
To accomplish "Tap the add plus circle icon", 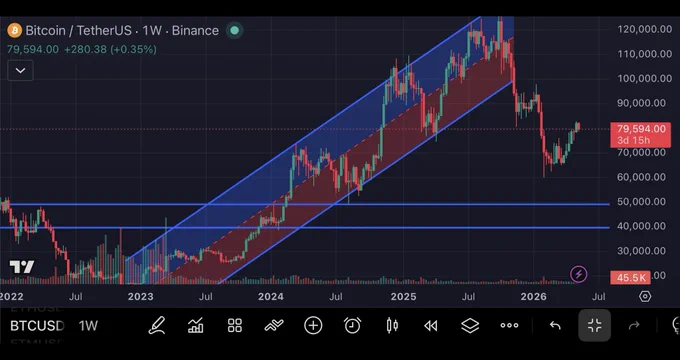I will pos(313,325).
